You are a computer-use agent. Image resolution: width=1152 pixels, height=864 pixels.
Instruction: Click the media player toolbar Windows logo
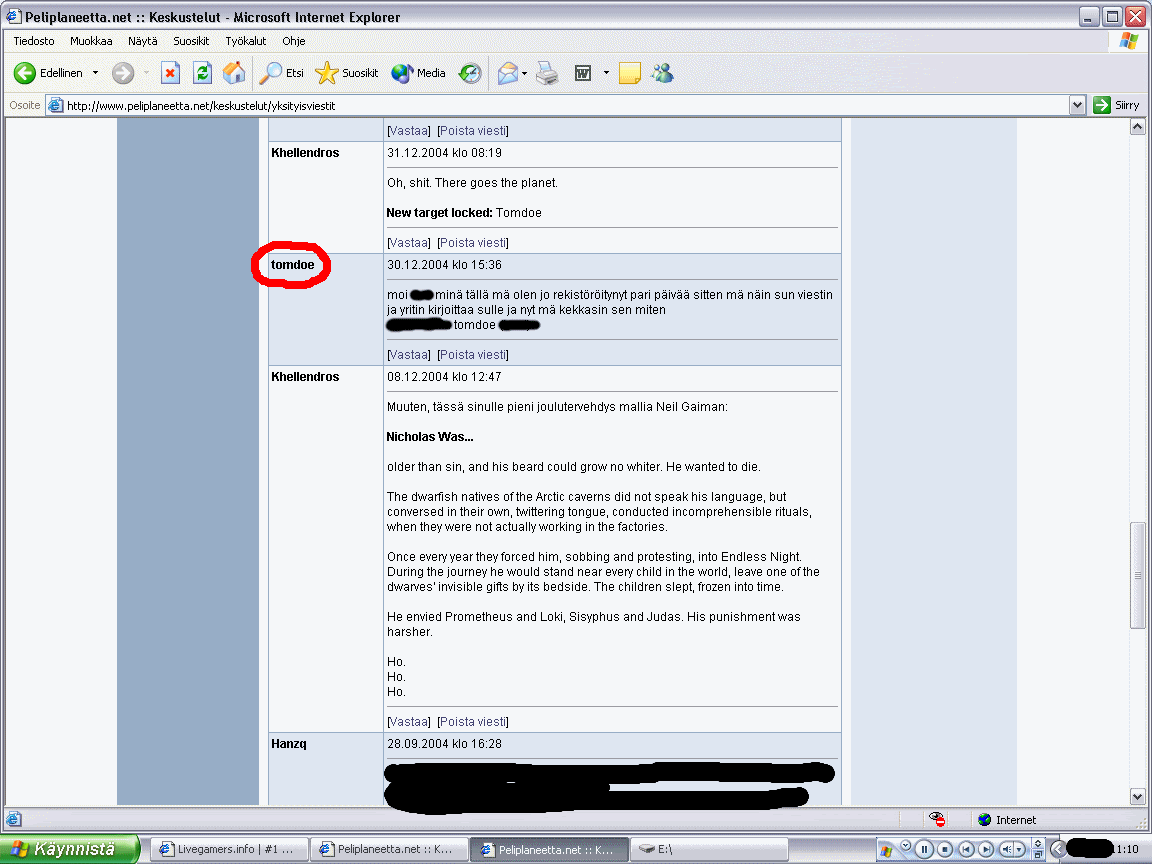pyautogui.click(x=886, y=851)
